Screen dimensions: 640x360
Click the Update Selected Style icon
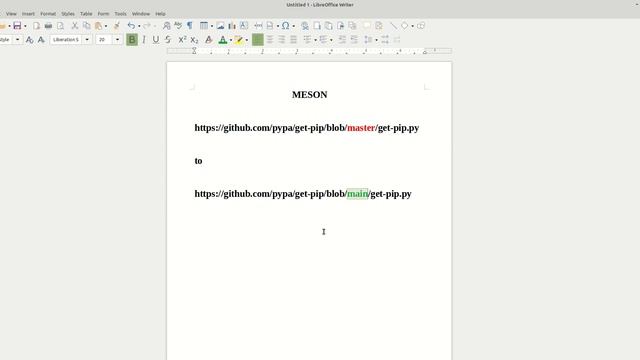tap(29, 40)
